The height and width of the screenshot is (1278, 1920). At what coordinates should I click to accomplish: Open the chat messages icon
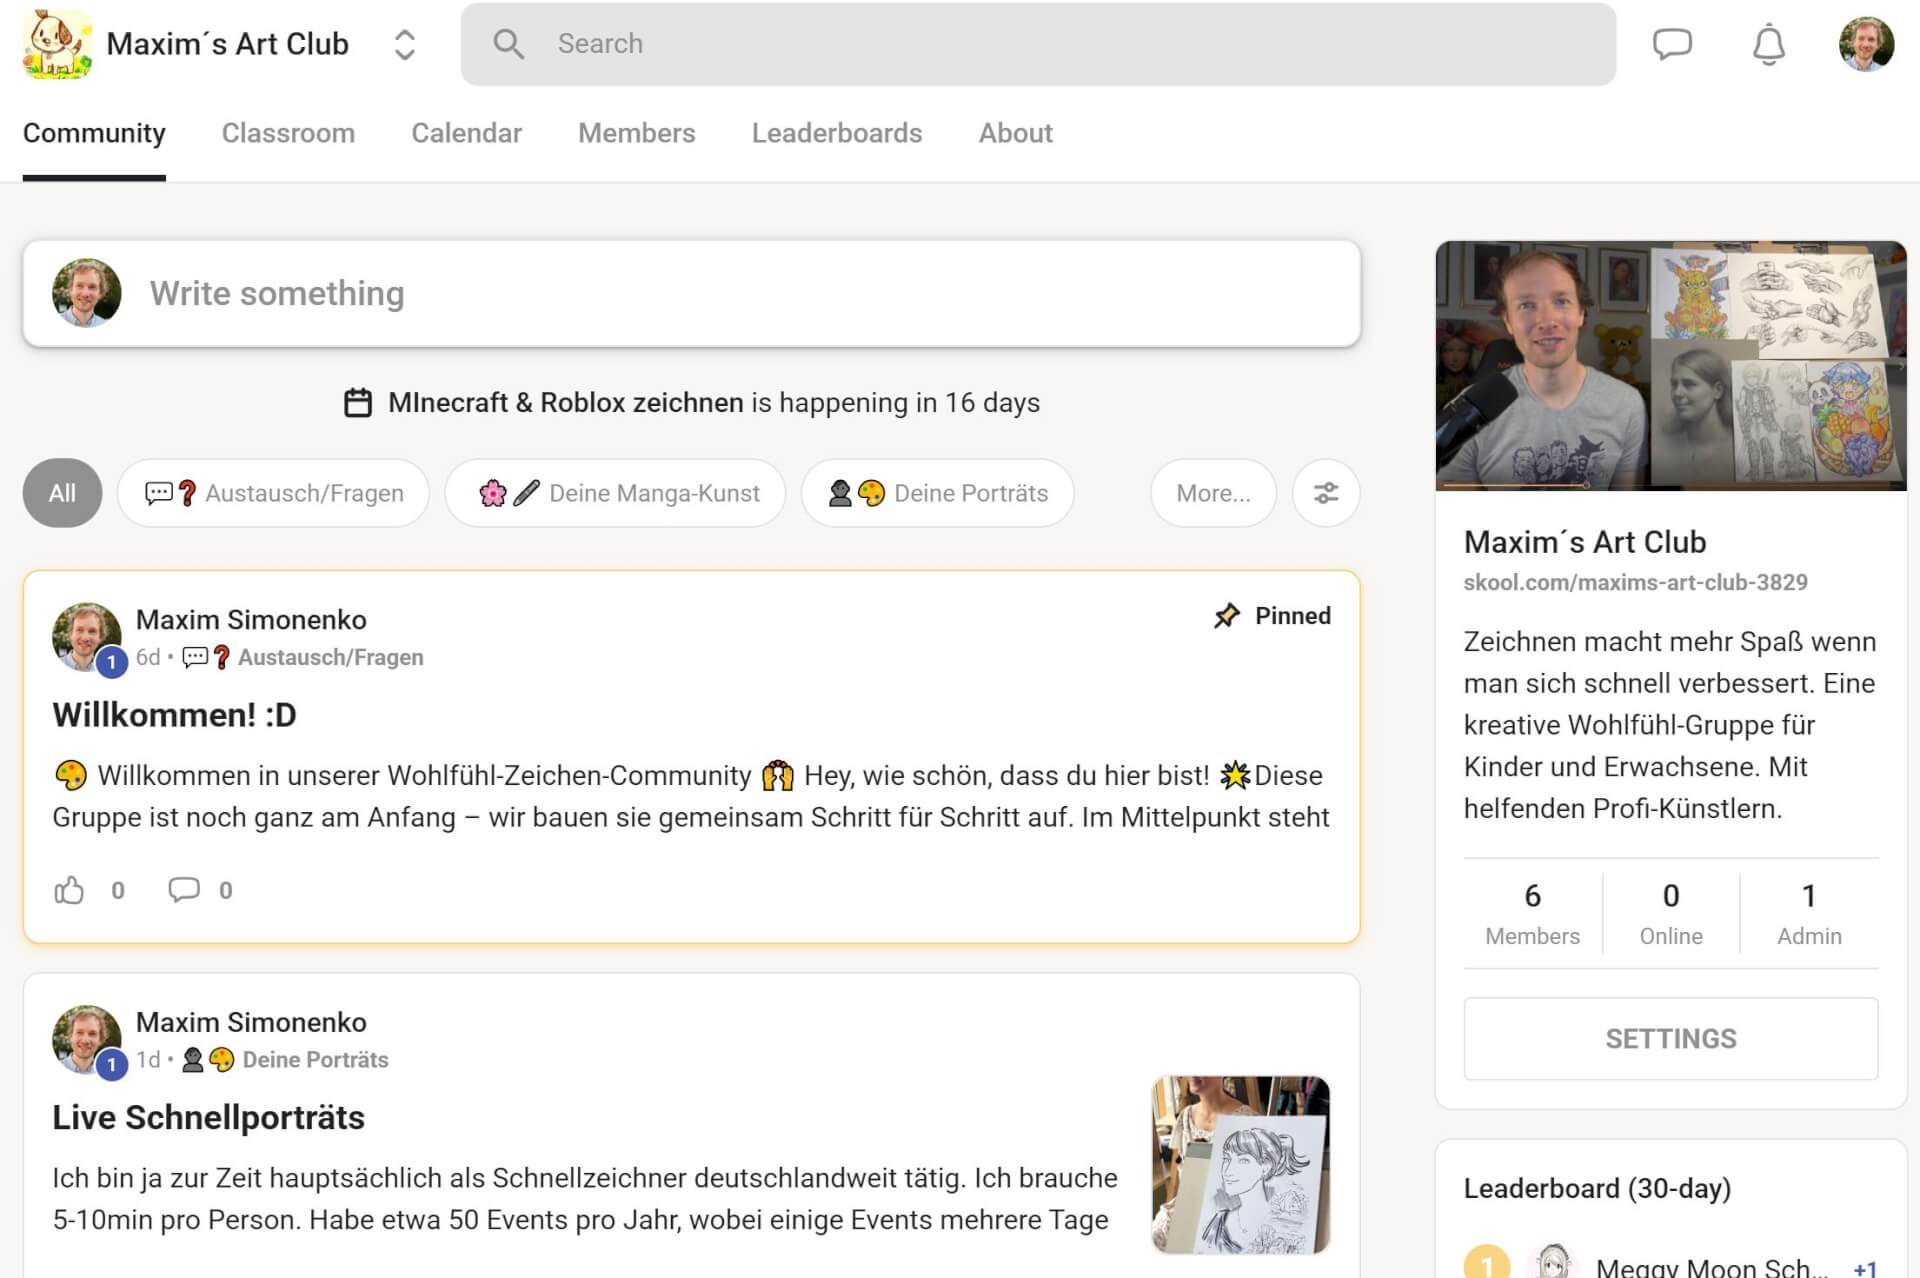(1672, 44)
